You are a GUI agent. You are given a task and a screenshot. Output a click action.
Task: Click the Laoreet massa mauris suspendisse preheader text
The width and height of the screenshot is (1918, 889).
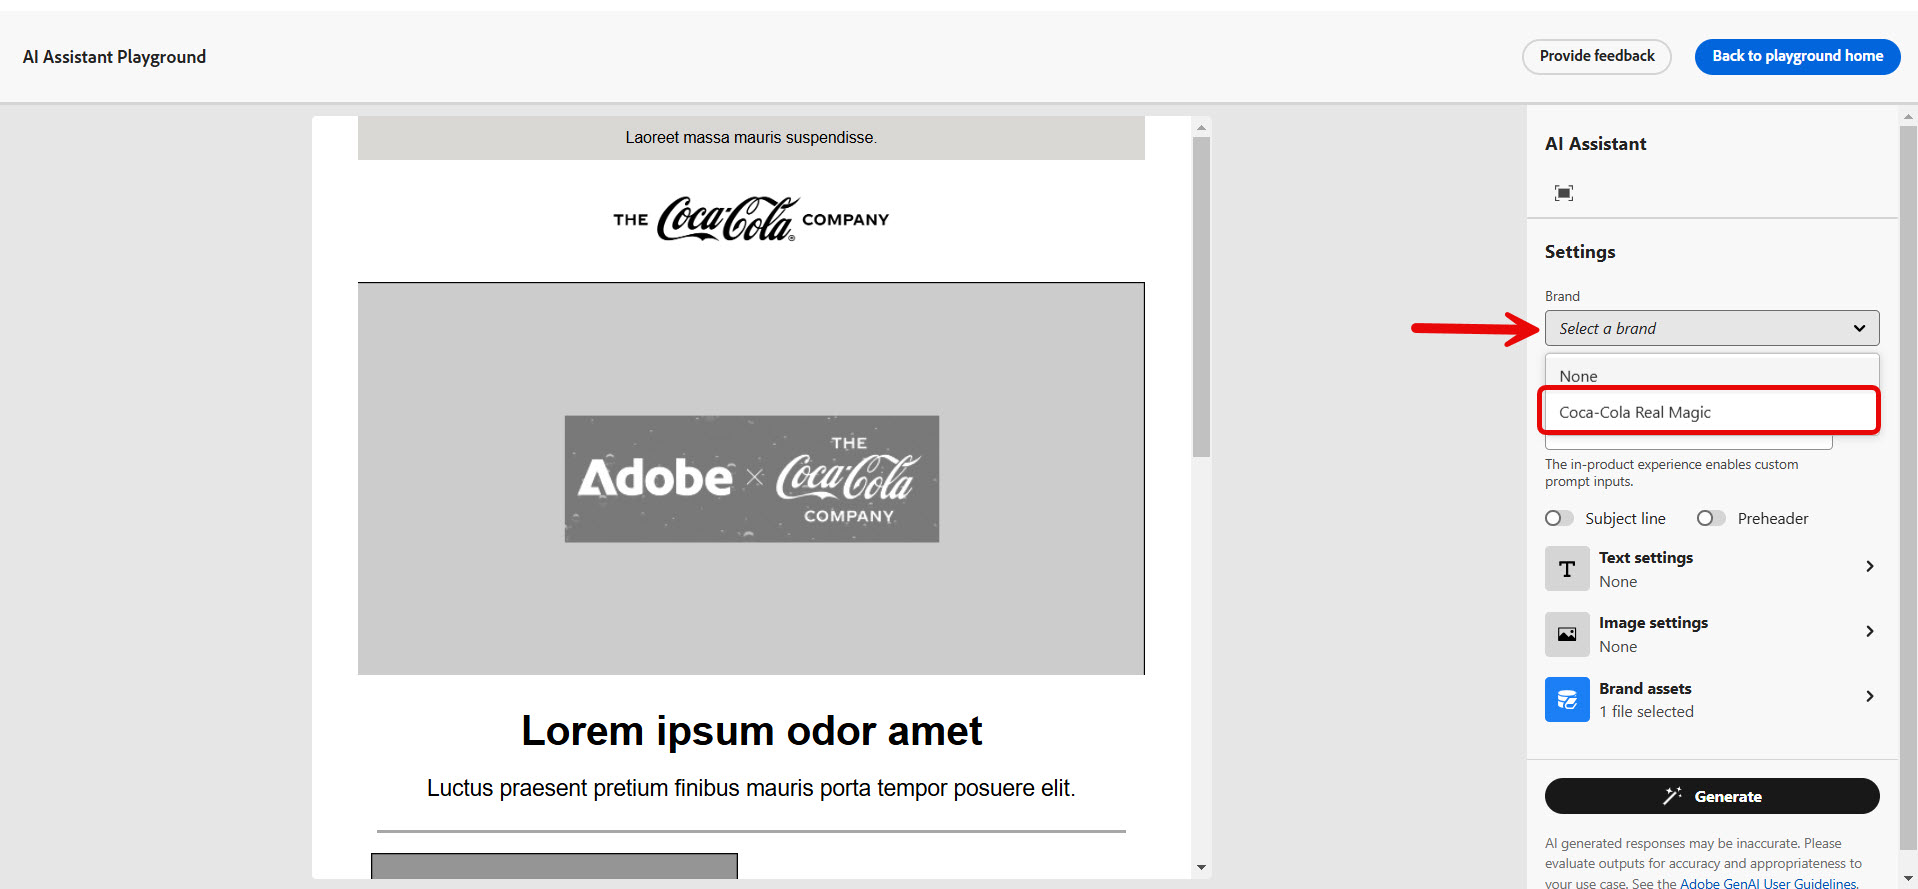751,138
